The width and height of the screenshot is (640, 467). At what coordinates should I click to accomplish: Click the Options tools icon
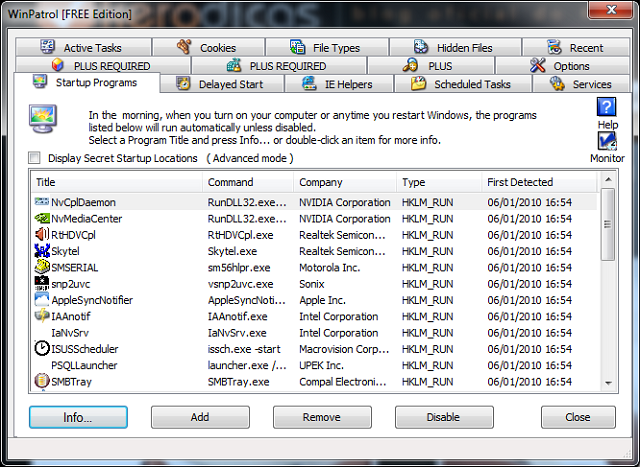pyautogui.click(x=538, y=65)
